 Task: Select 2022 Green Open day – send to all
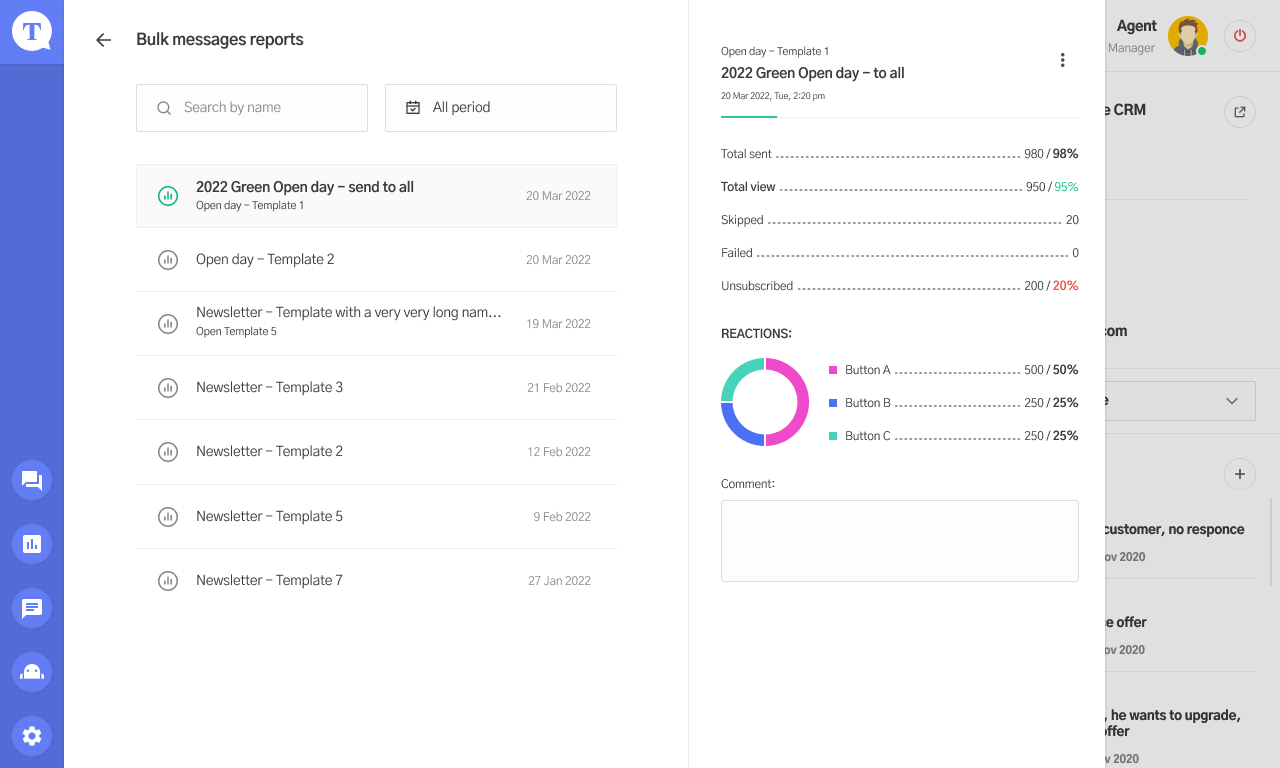[376, 196]
